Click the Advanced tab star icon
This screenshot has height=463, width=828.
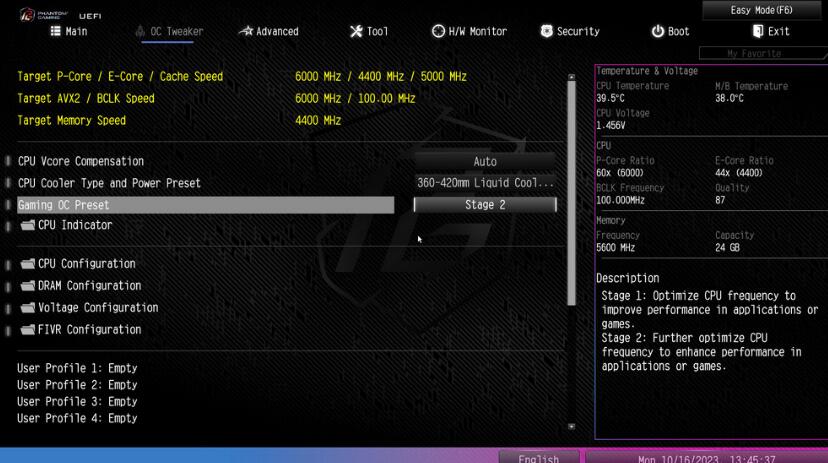point(246,31)
